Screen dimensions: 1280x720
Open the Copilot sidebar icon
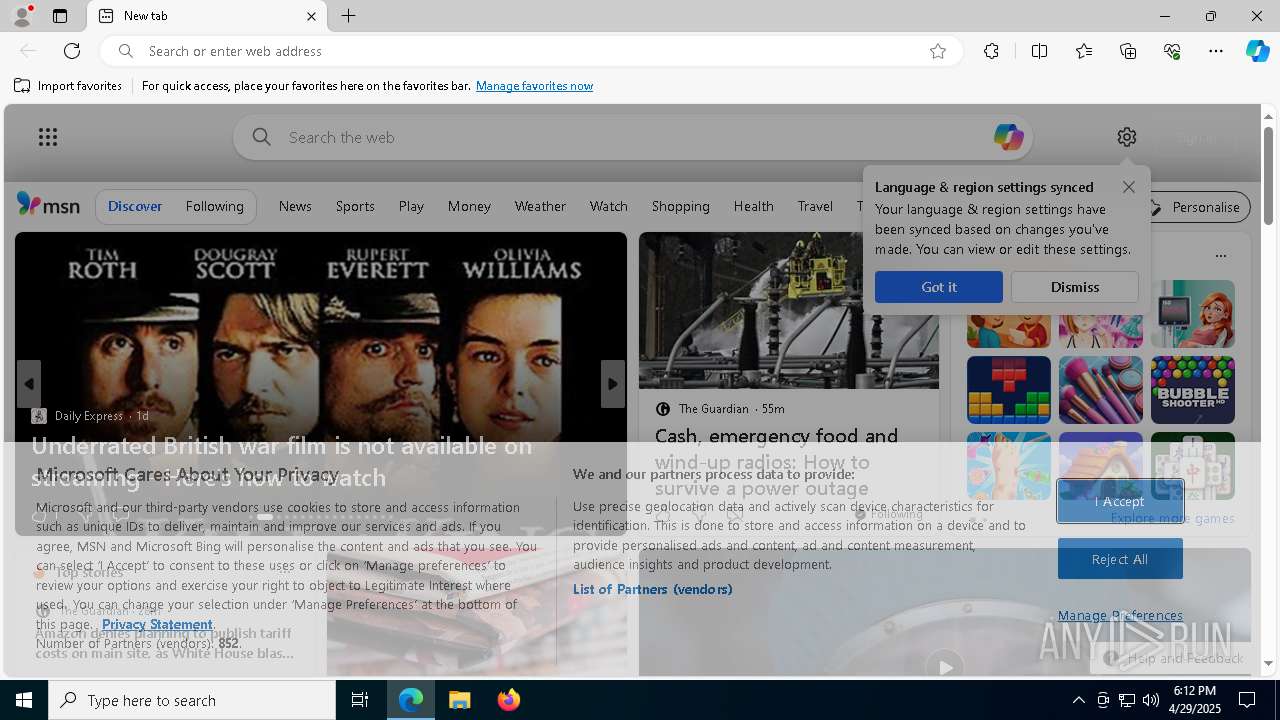(x=1257, y=51)
